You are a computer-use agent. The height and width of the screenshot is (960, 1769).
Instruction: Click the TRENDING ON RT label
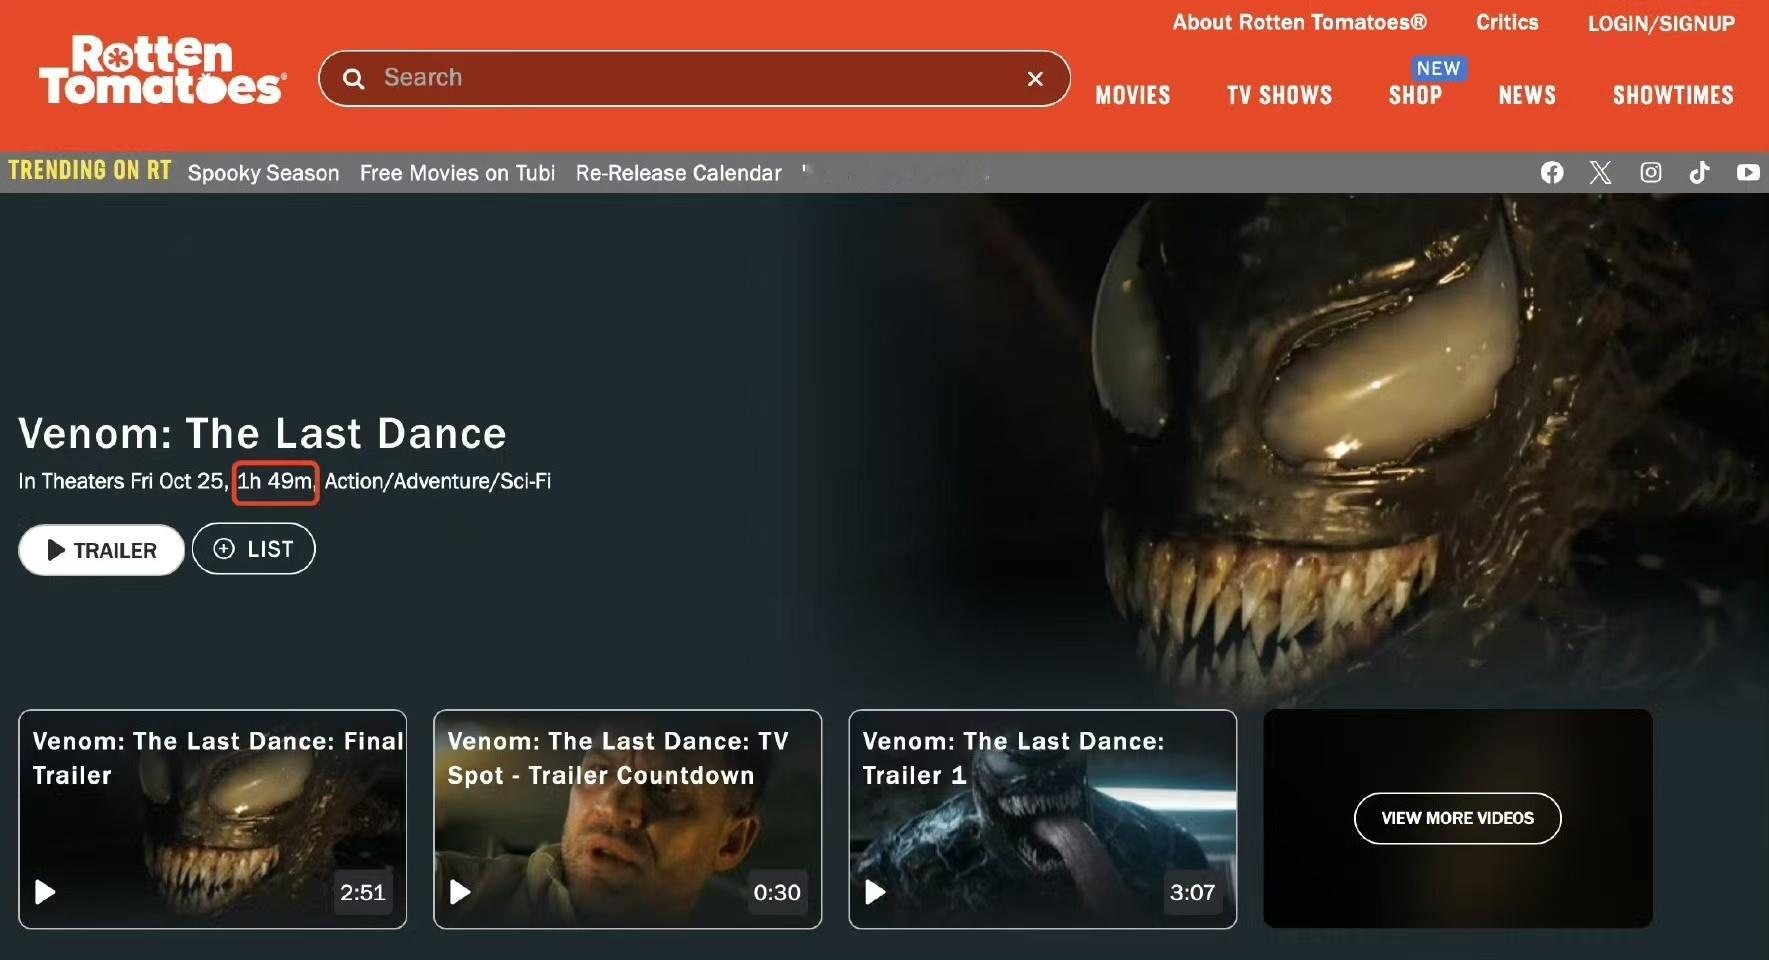pos(90,171)
